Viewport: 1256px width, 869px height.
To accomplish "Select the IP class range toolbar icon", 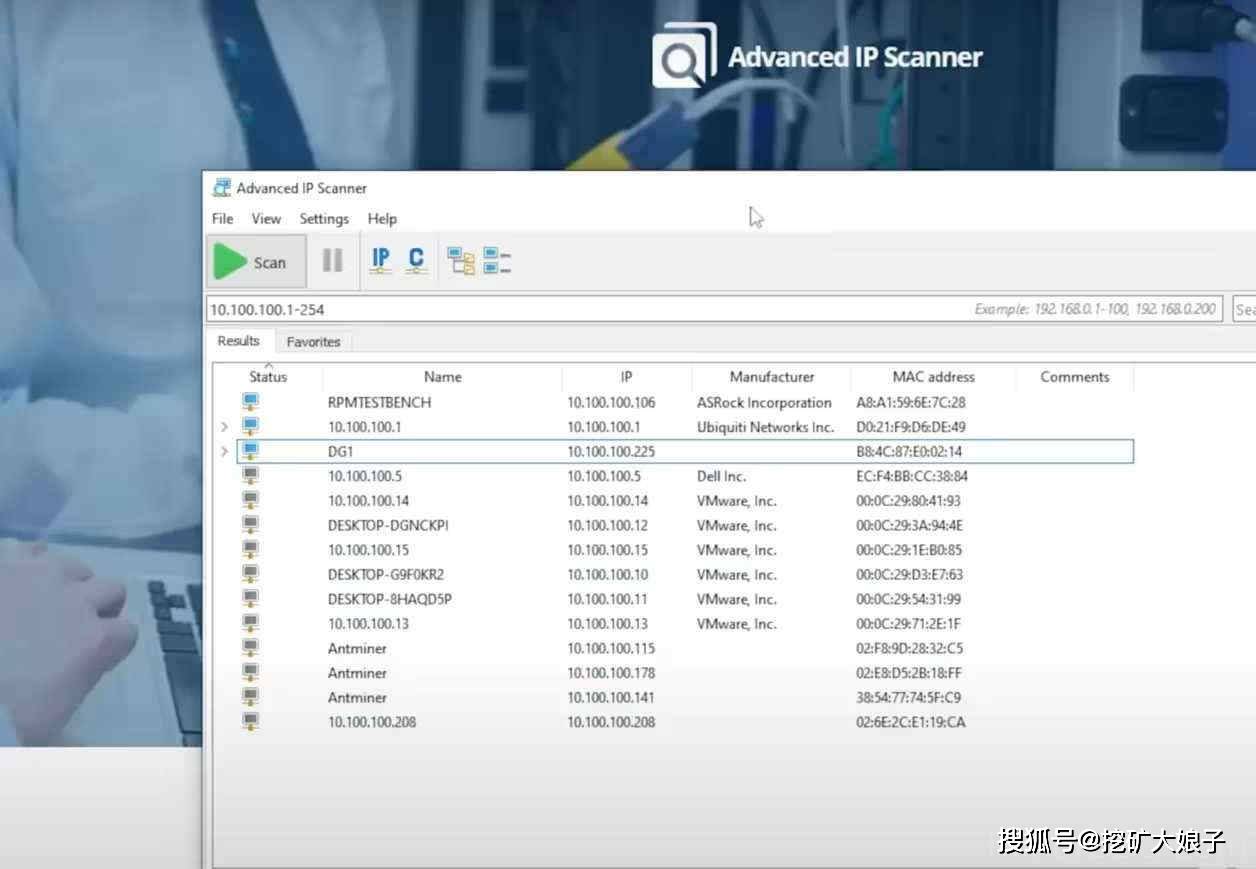I will 380,259.
